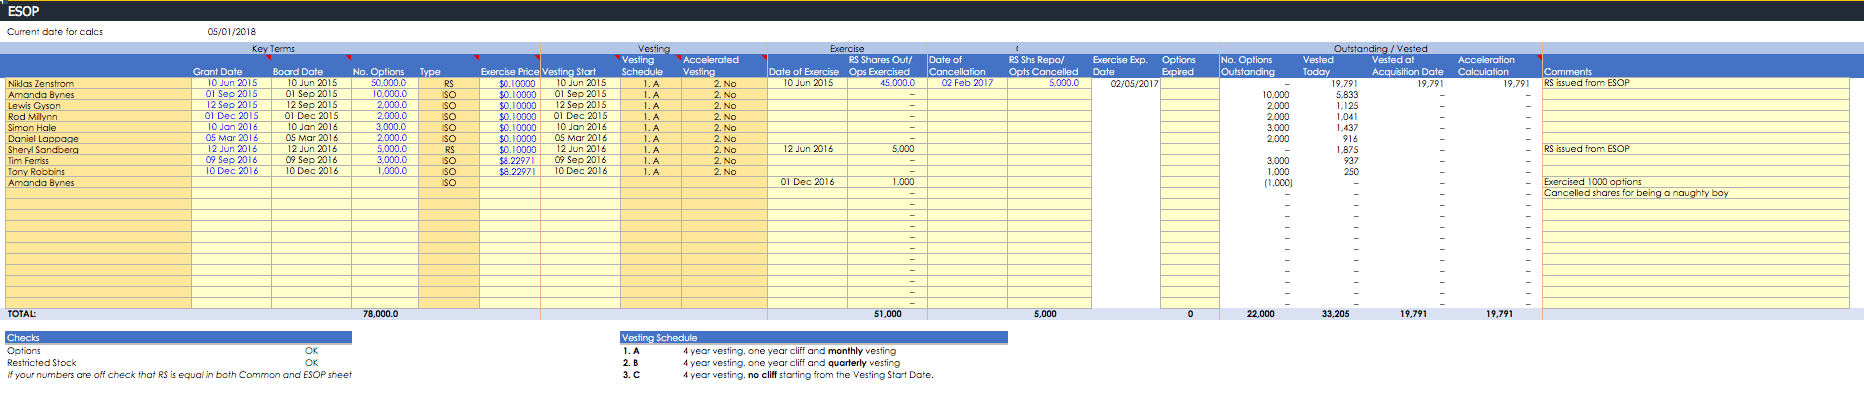The image size is (1864, 393).
Task: Select the Lewis Gyson name cell
Action: (x=98, y=106)
